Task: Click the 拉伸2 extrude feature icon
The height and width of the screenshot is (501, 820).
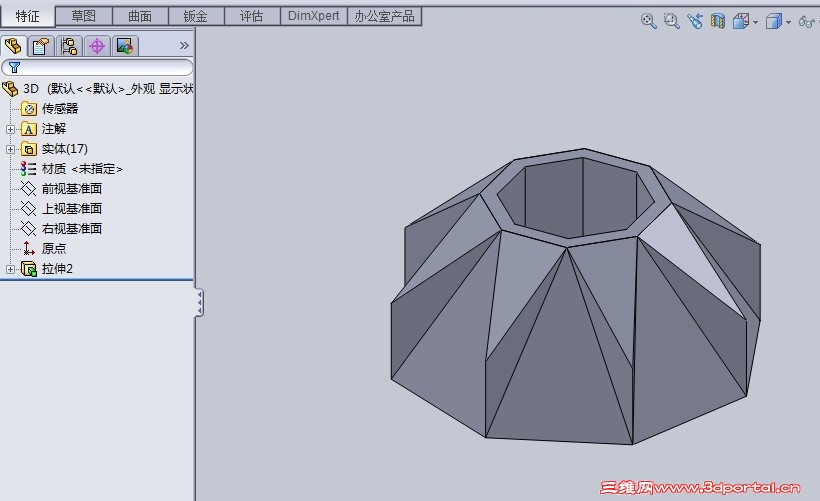Action: (x=29, y=269)
